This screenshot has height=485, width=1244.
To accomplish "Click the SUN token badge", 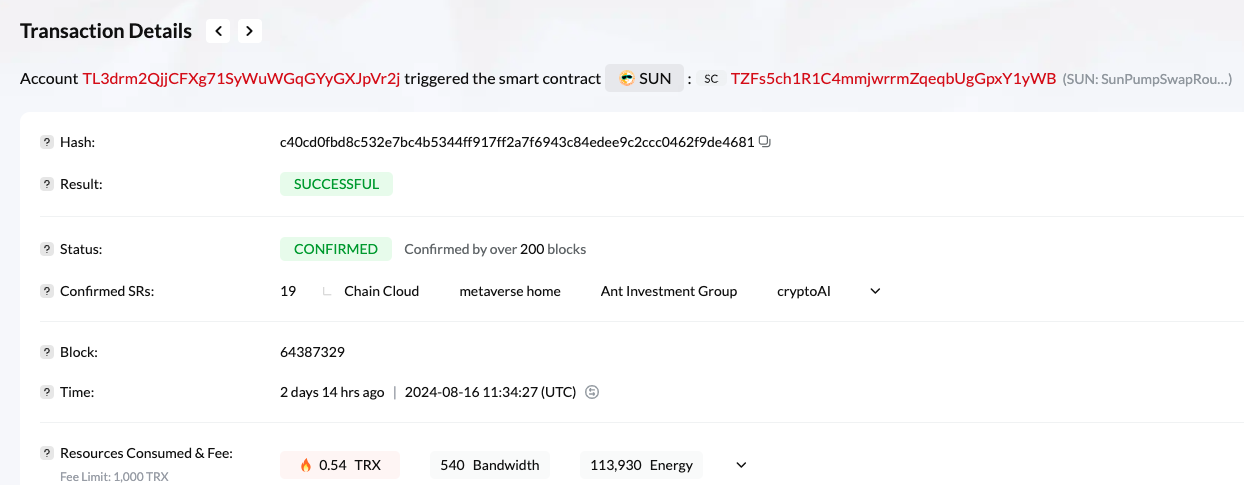I will (x=644, y=78).
